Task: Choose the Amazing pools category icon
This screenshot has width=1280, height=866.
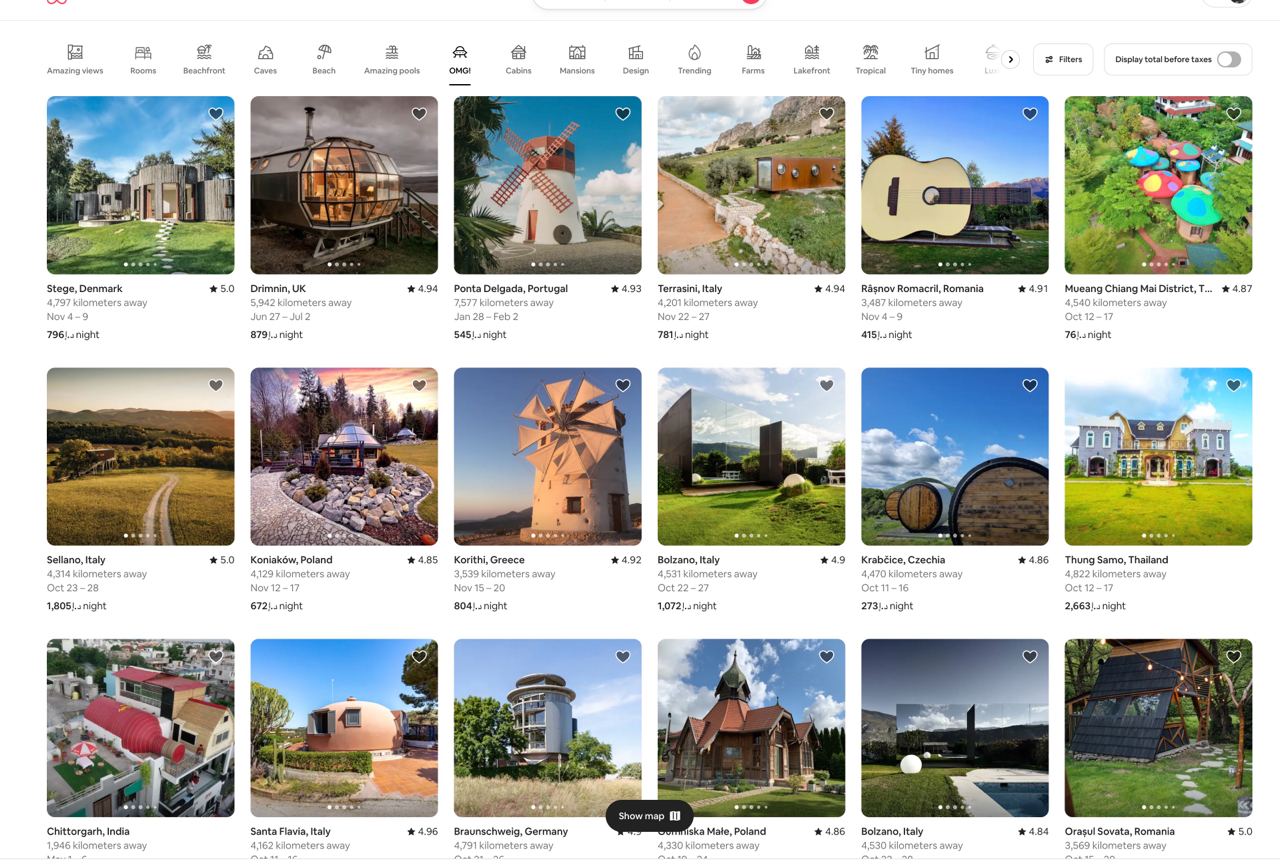Action: 392,53
